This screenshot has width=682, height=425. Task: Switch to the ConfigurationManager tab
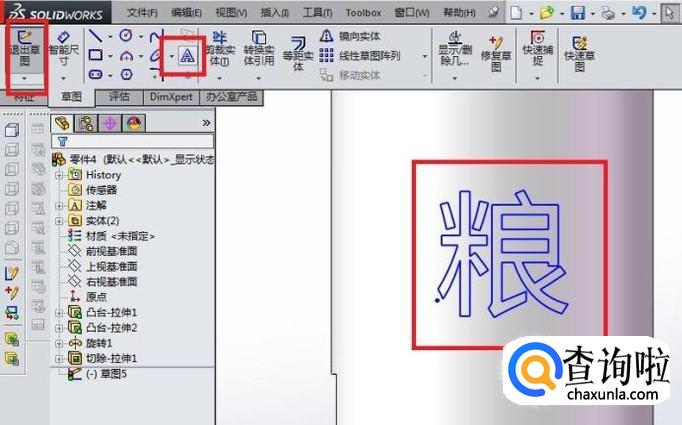(110, 124)
